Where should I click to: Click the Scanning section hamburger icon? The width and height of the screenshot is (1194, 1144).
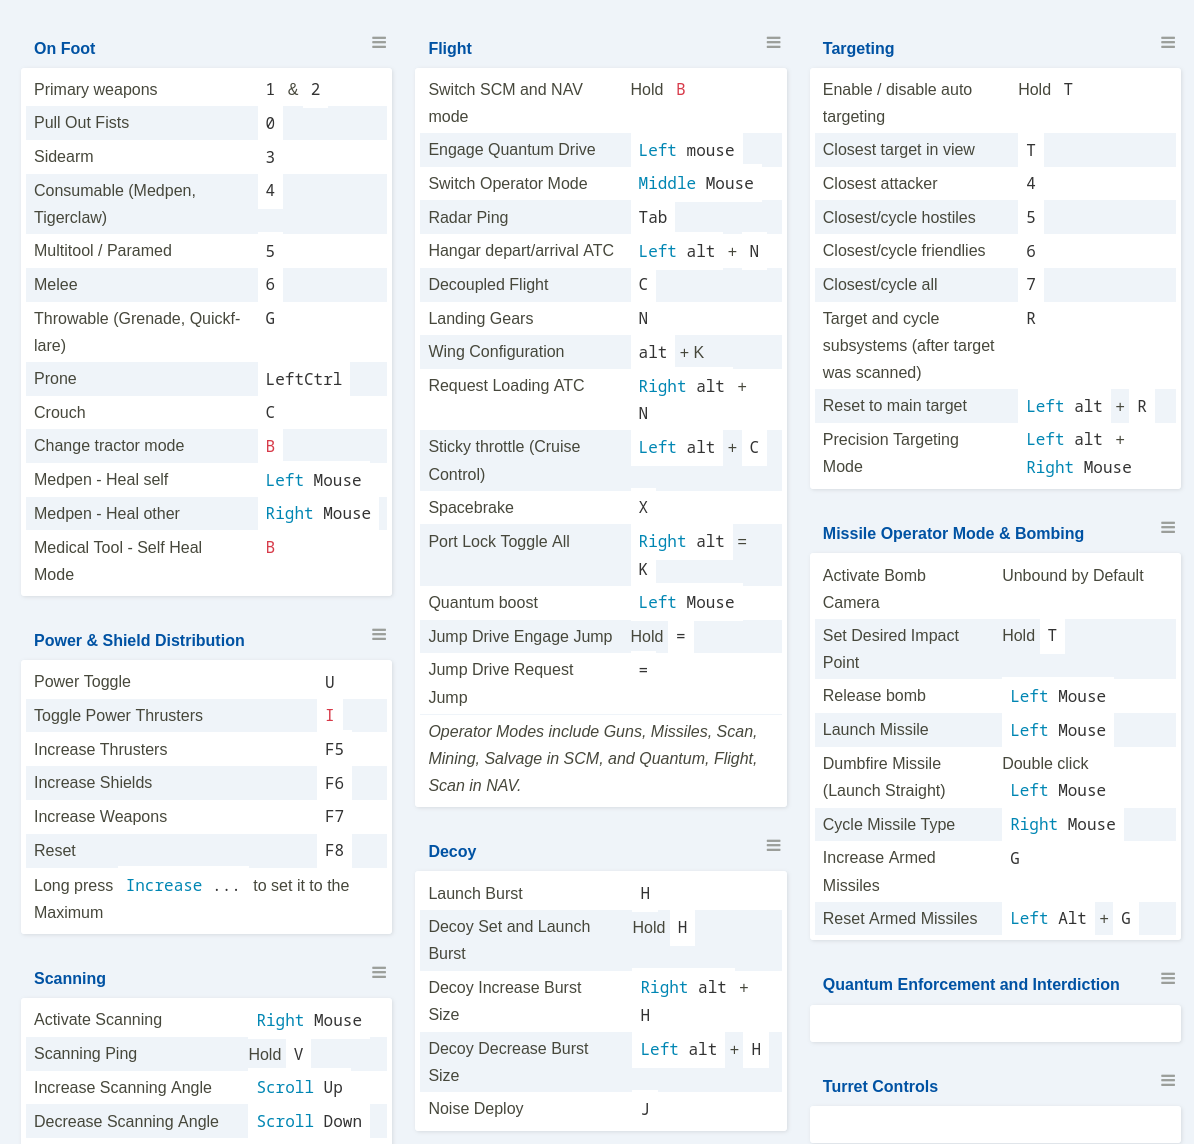(x=379, y=972)
